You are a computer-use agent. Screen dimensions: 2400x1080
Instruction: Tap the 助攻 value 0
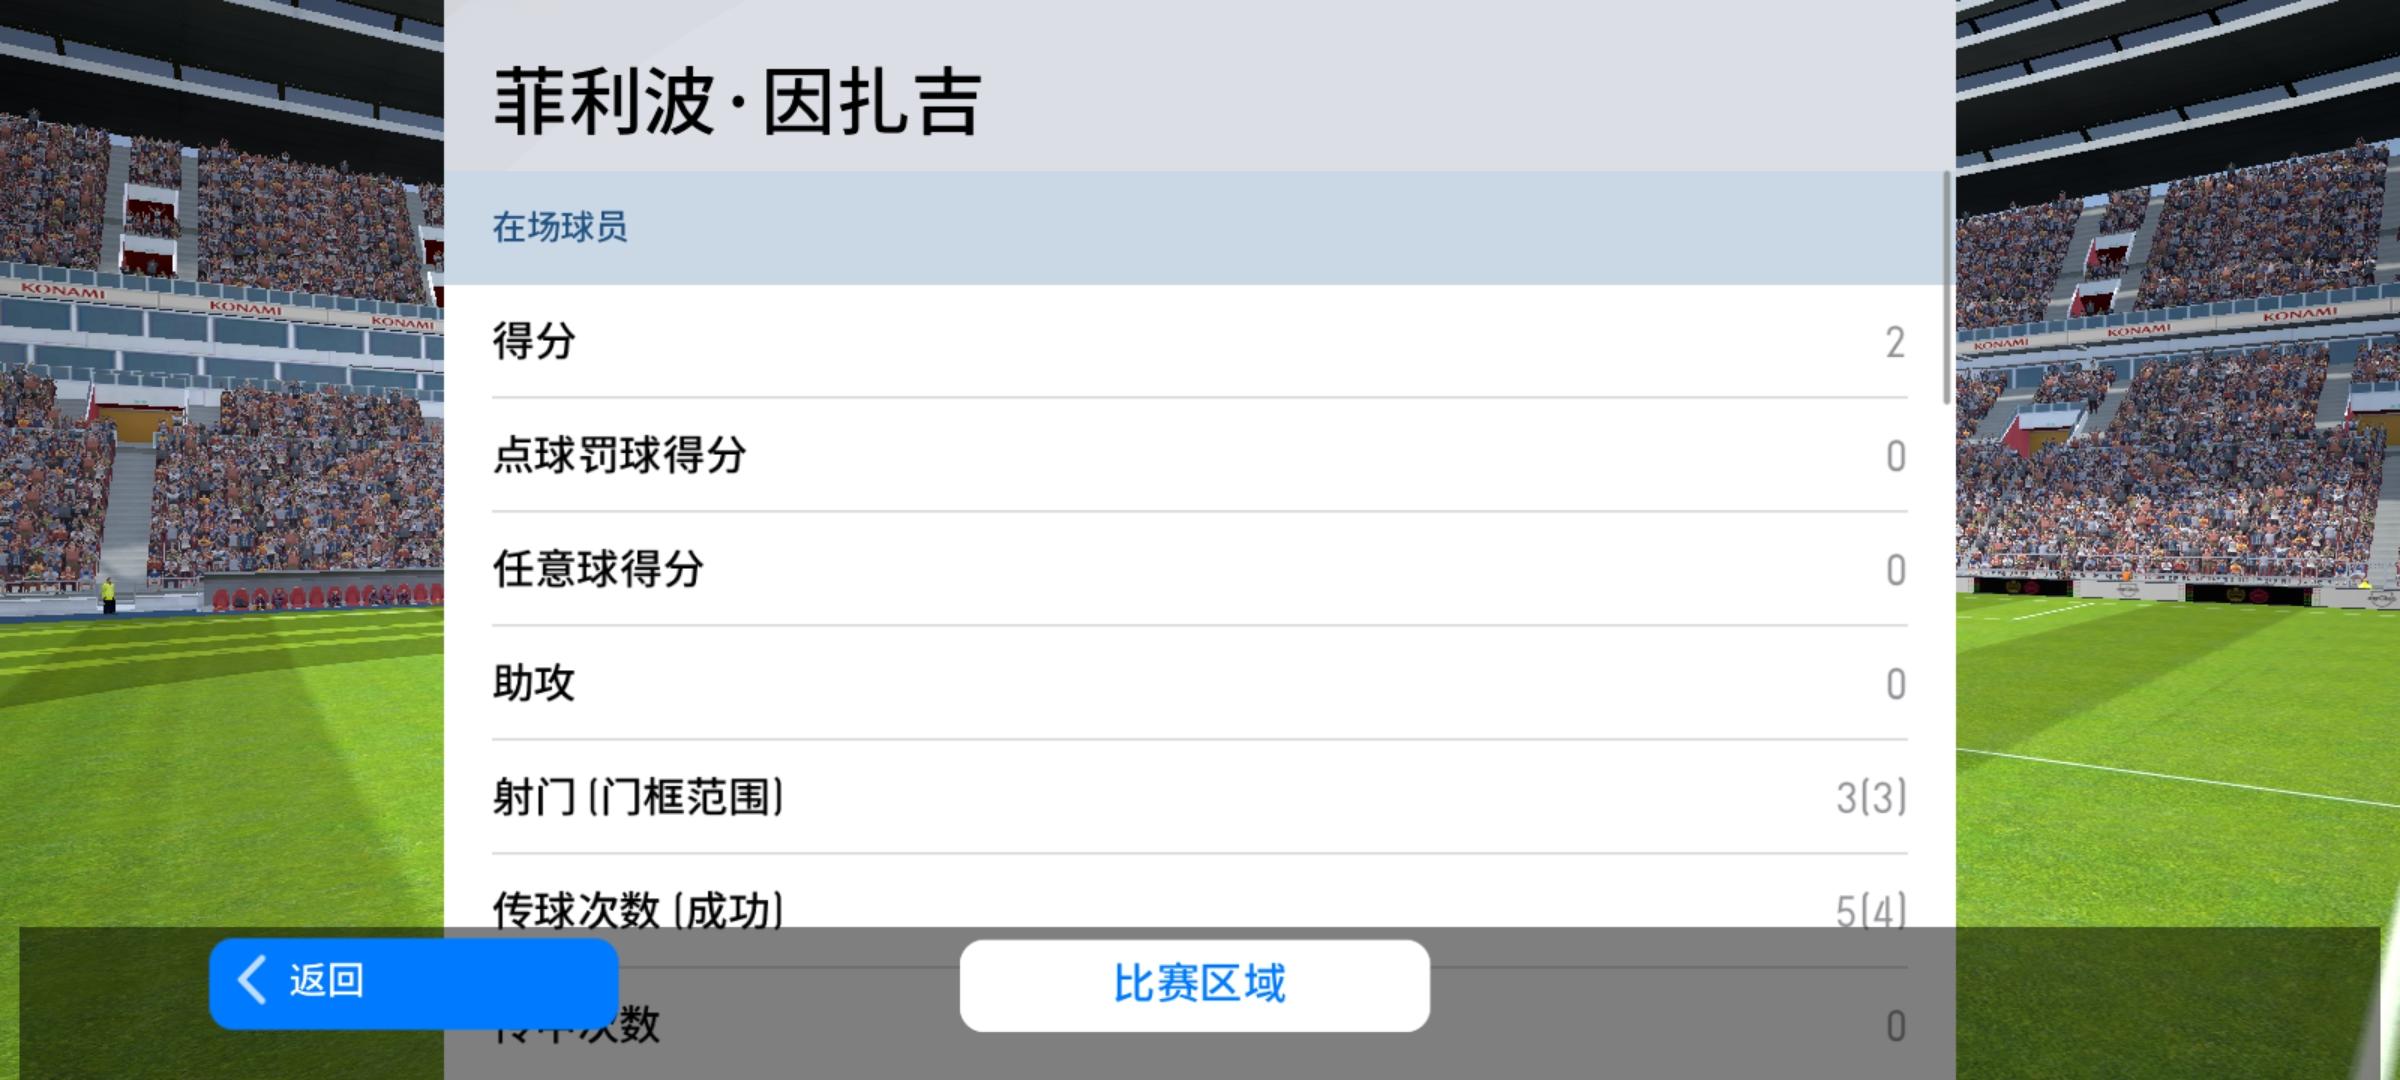[x=1895, y=685]
